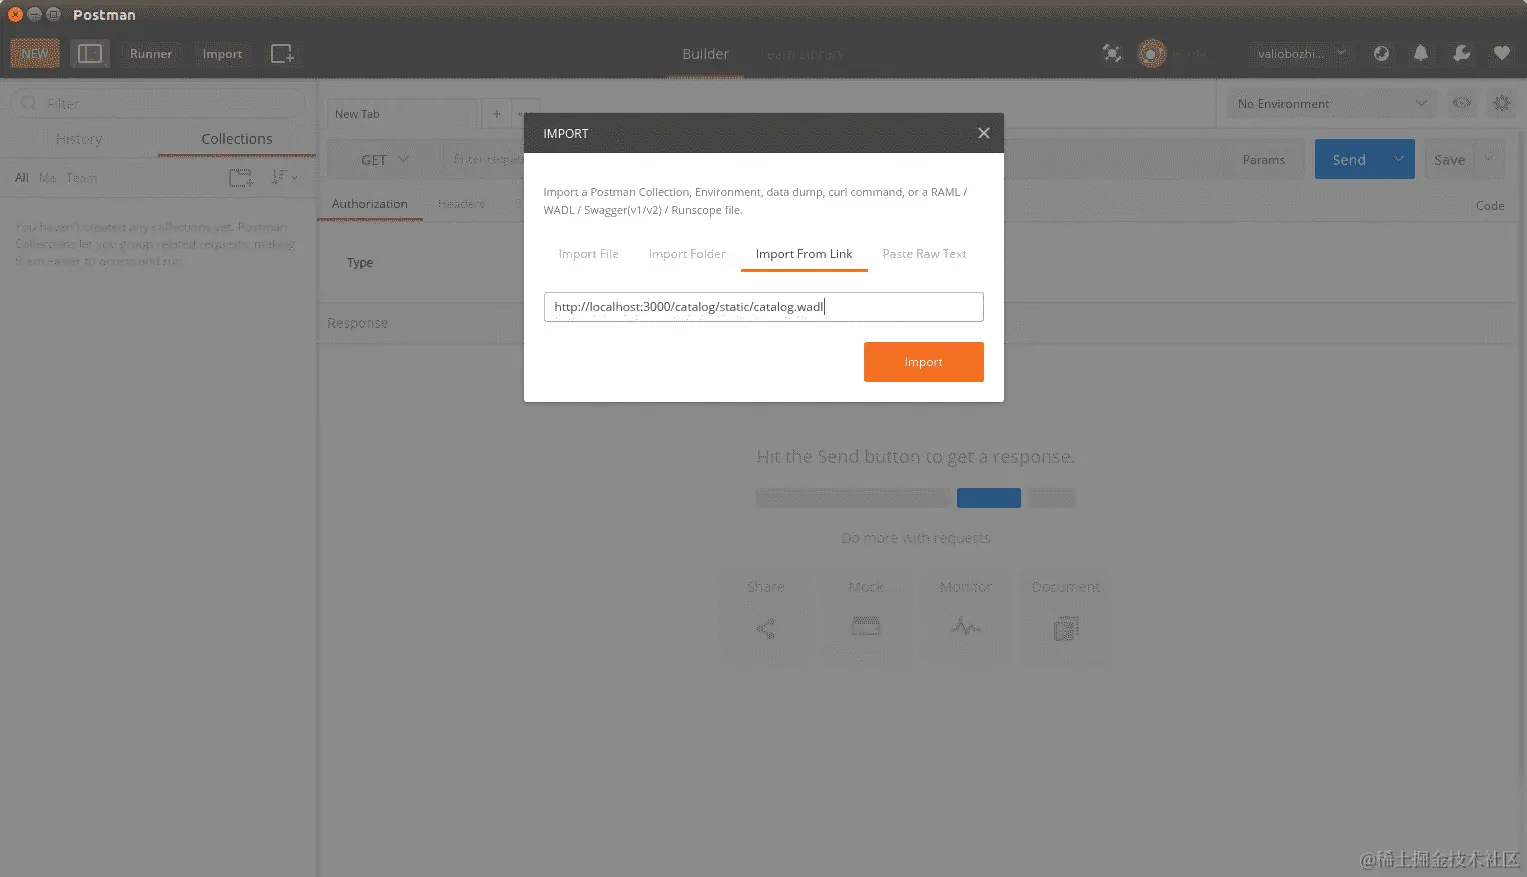Image resolution: width=1527 pixels, height=877 pixels.
Task: Open manage environments gear icon
Action: [1501, 103]
